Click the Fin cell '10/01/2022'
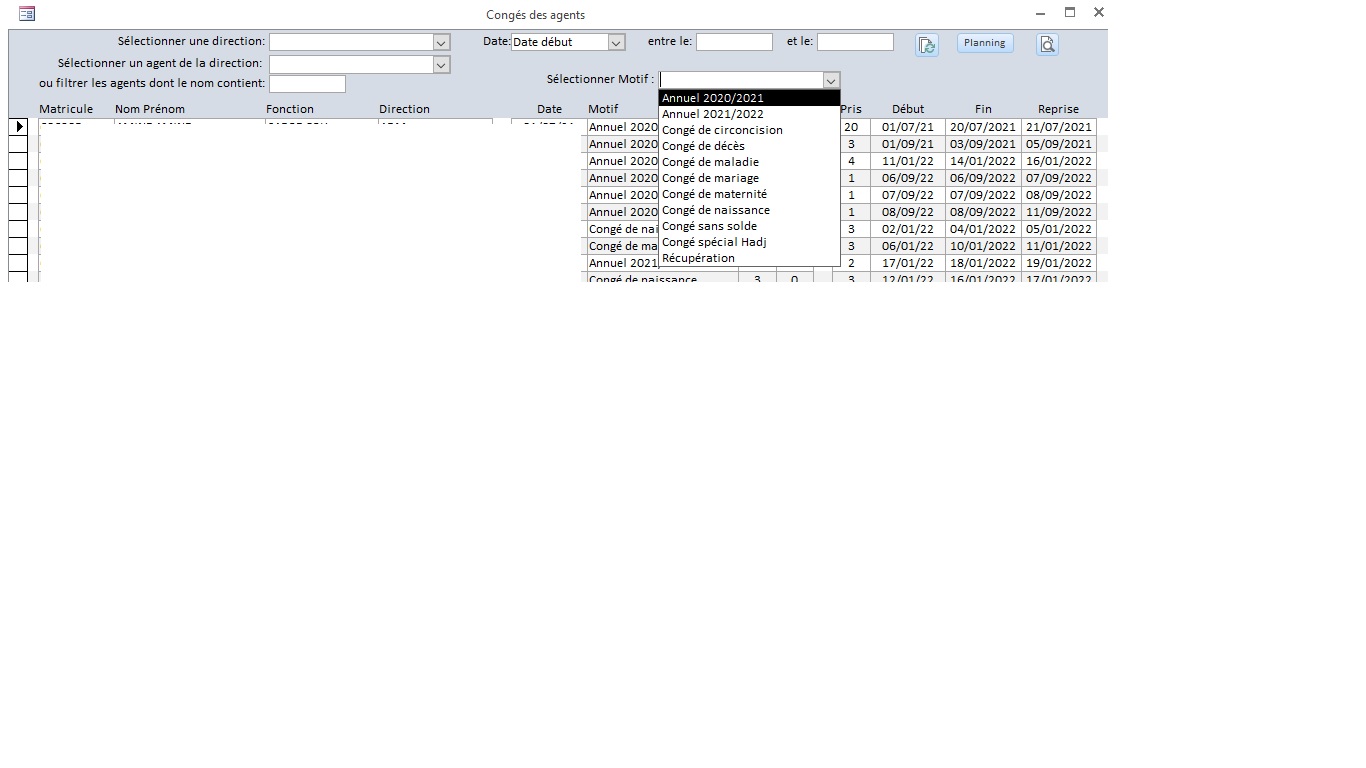The height and width of the screenshot is (768, 1366). [x=983, y=246]
